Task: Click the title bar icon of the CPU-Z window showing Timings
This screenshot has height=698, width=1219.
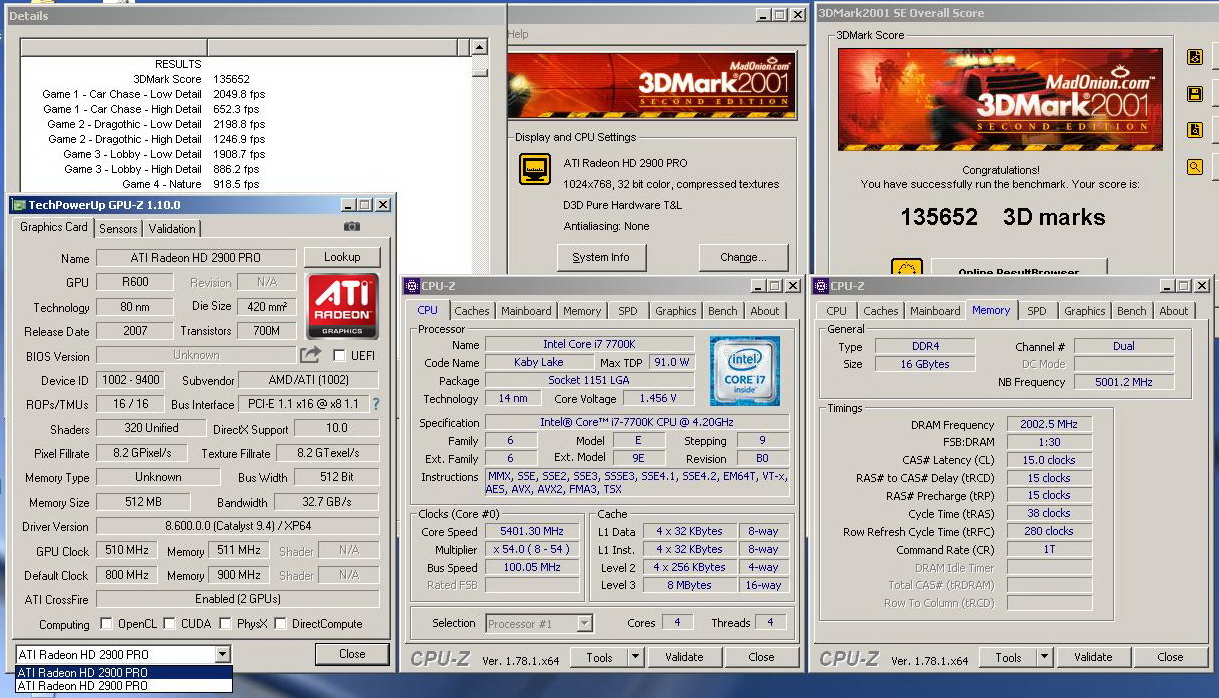Action: [x=821, y=286]
